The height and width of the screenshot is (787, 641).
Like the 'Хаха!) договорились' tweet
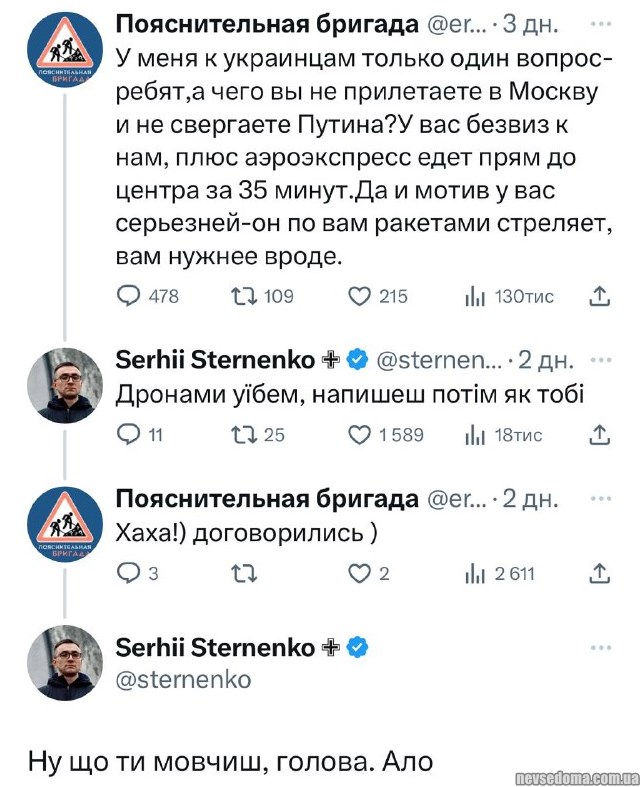point(360,573)
